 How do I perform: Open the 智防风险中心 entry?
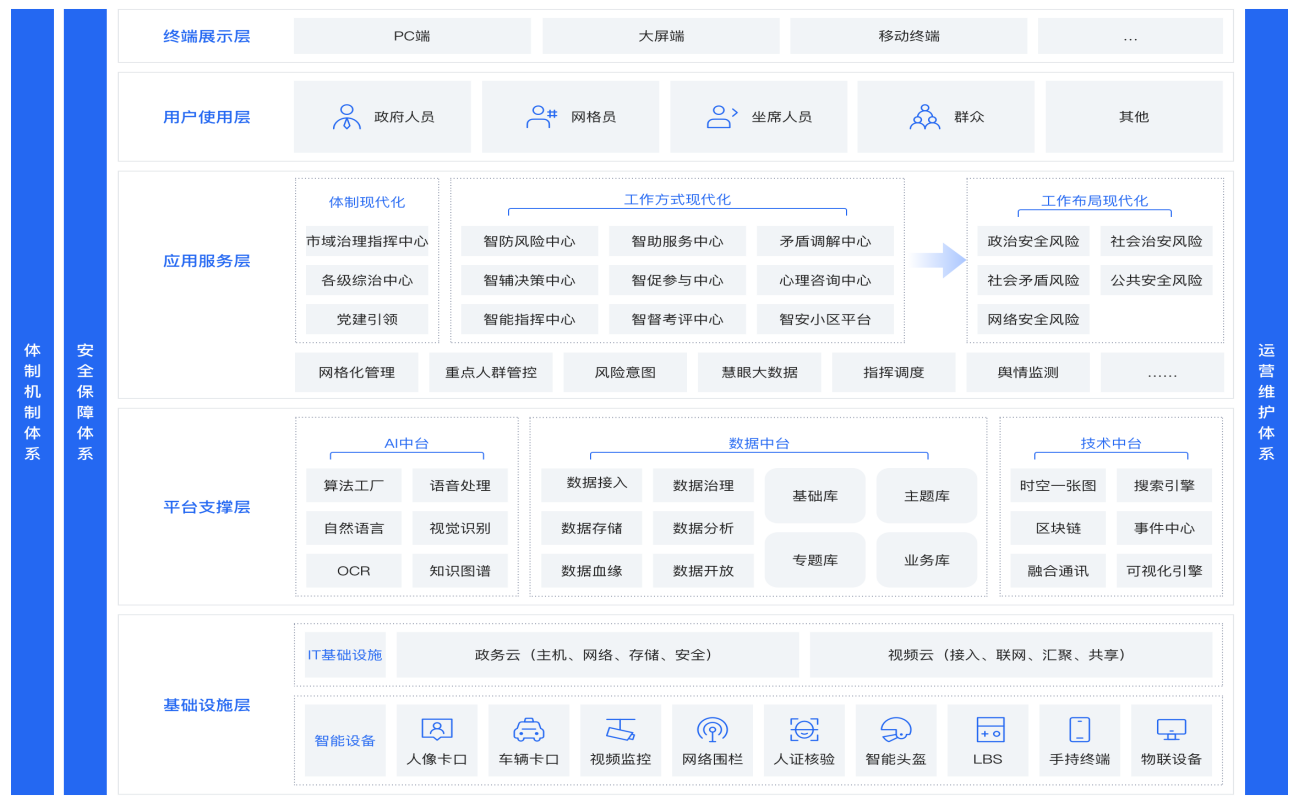[x=529, y=241]
